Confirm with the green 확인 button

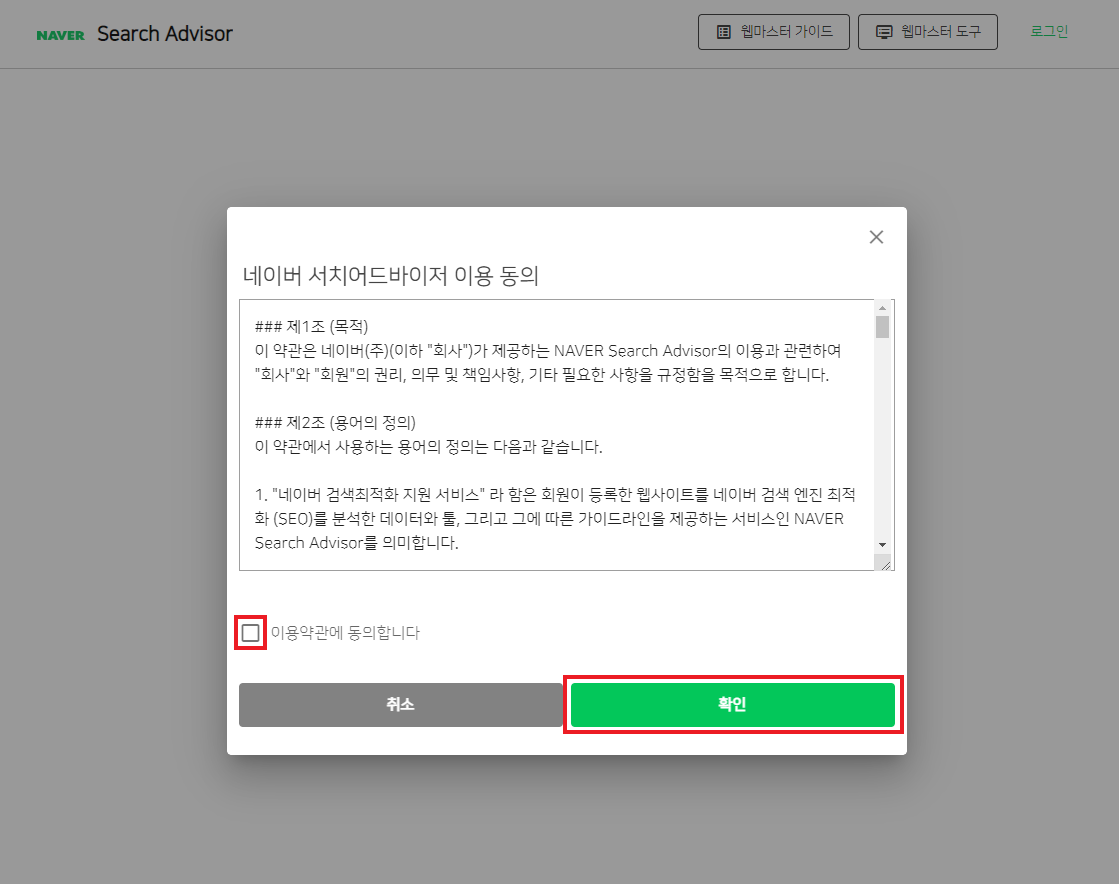pos(733,705)
